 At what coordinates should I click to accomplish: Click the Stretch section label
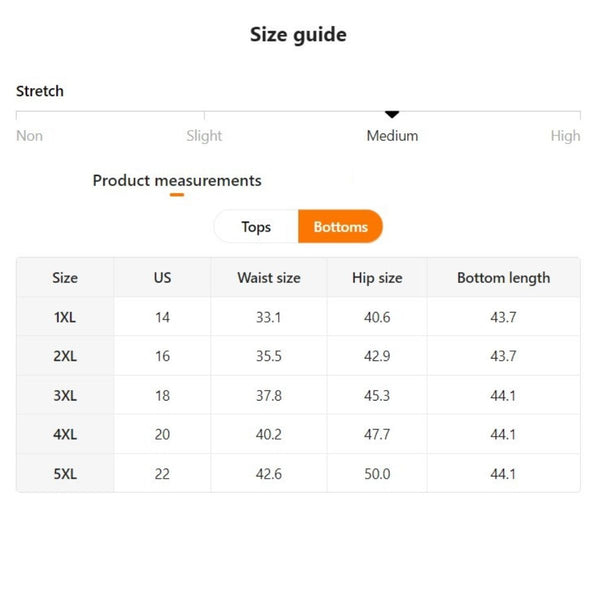tap(40, 91)
